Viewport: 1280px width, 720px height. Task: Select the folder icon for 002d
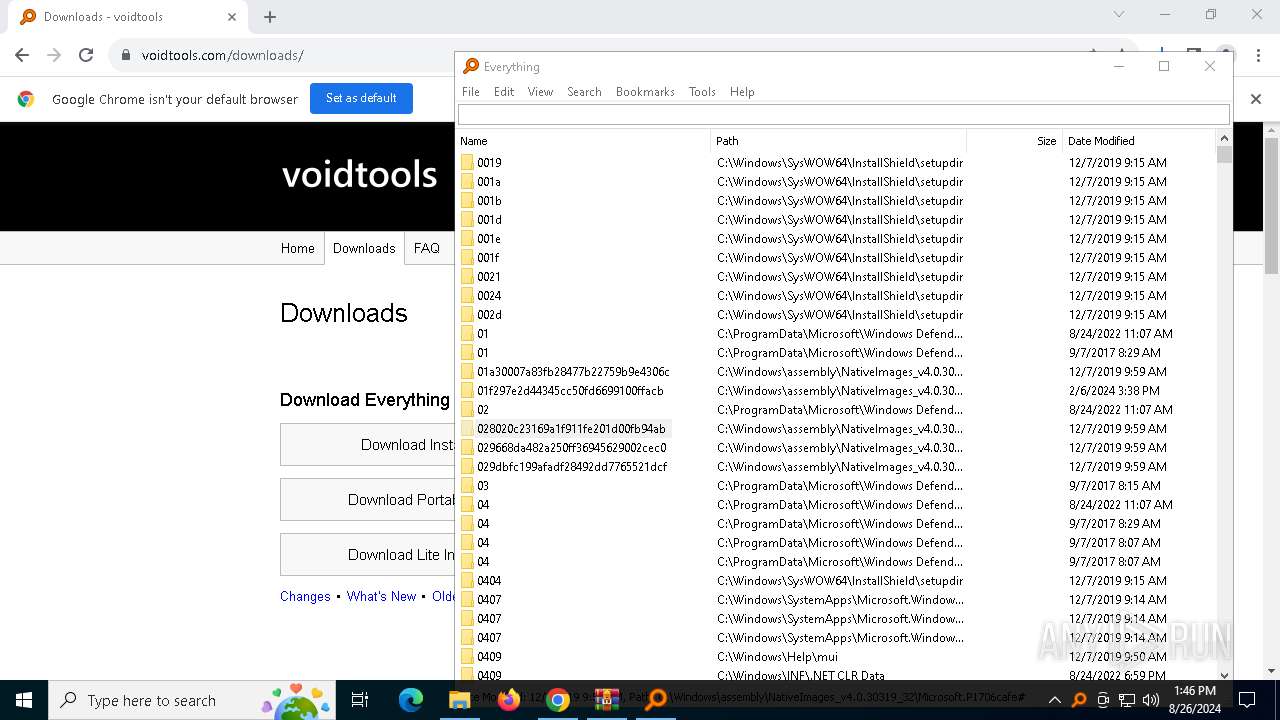467,314
